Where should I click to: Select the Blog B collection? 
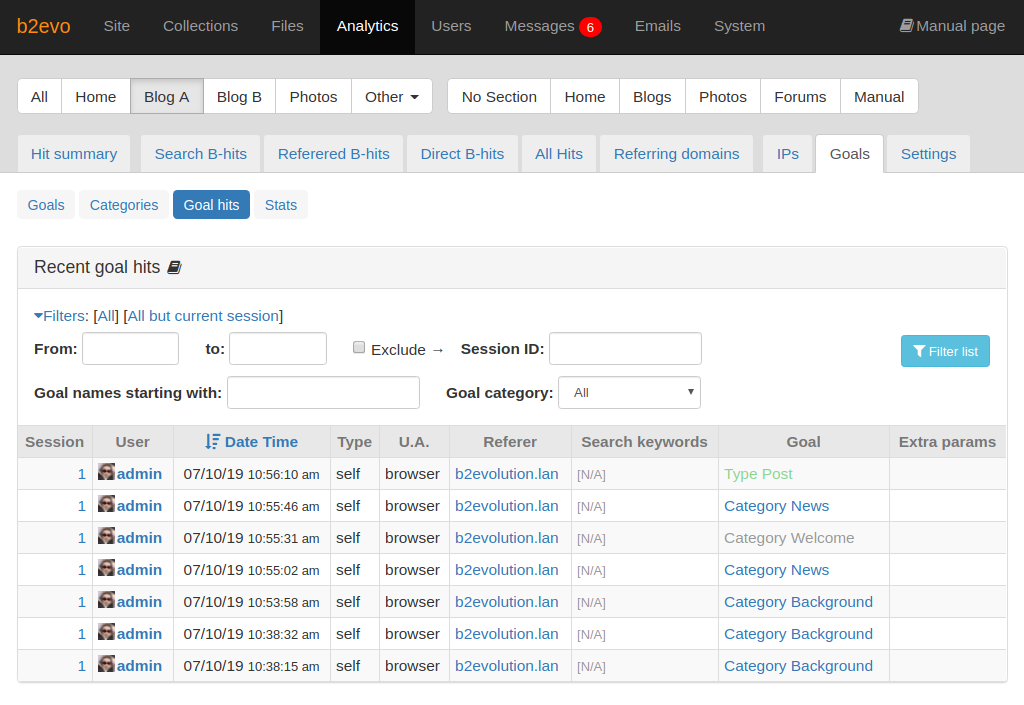pyautogui.click(x=239, y=97)
